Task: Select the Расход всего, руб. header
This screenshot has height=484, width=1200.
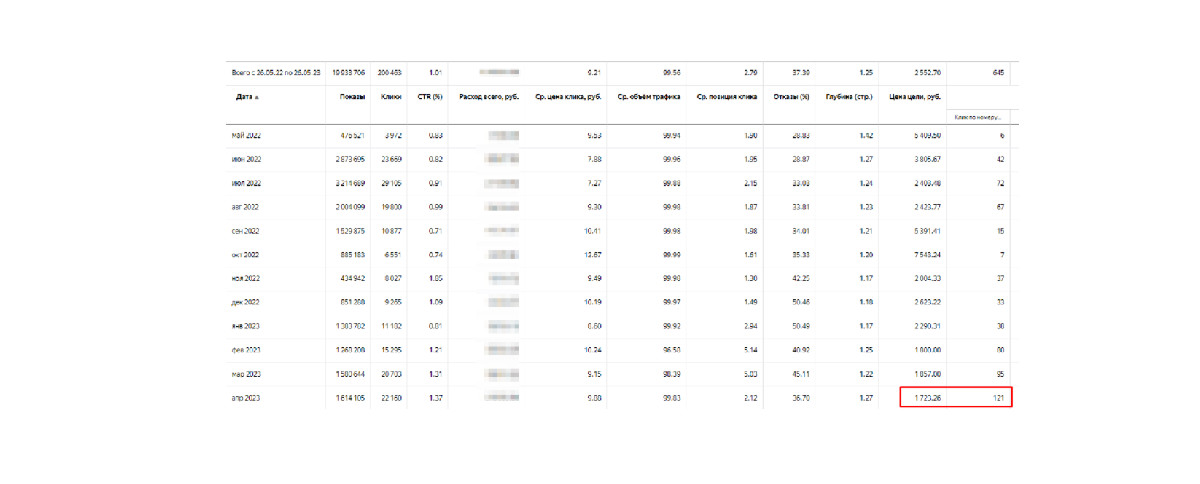Action: [x=490, y=97]
